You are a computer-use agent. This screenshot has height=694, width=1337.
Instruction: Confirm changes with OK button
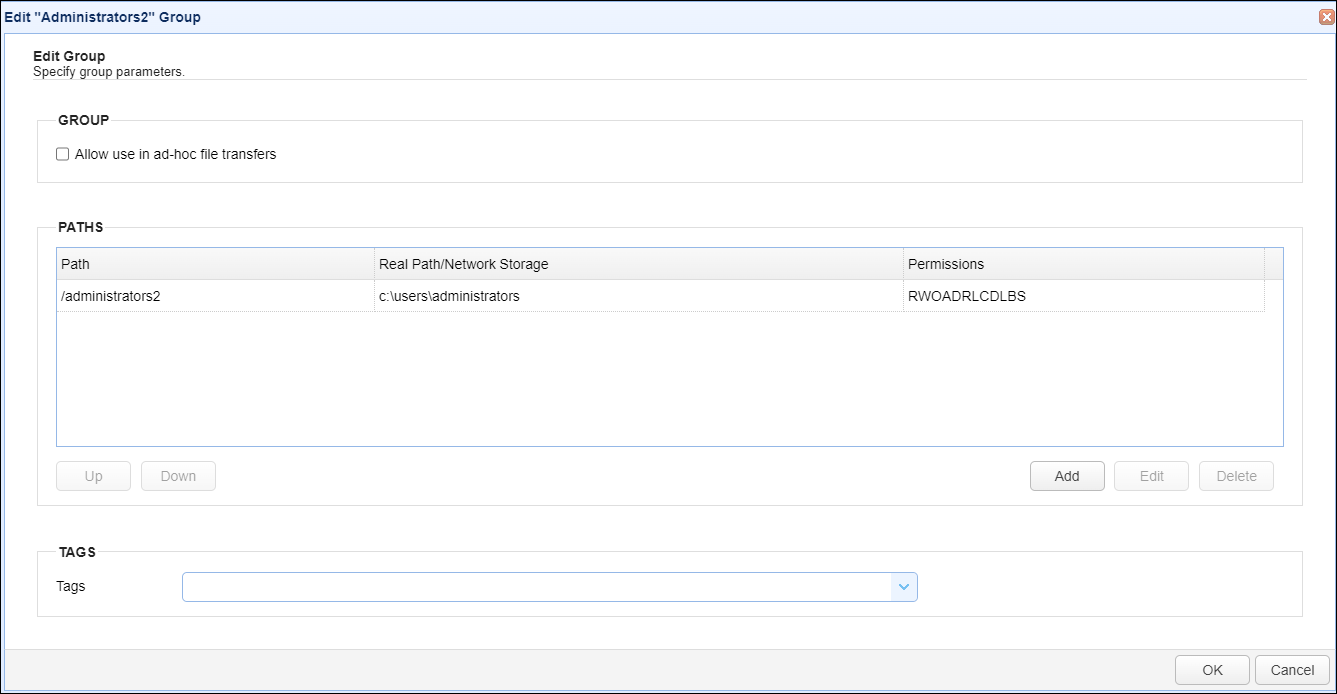(x=1212, y=670)
